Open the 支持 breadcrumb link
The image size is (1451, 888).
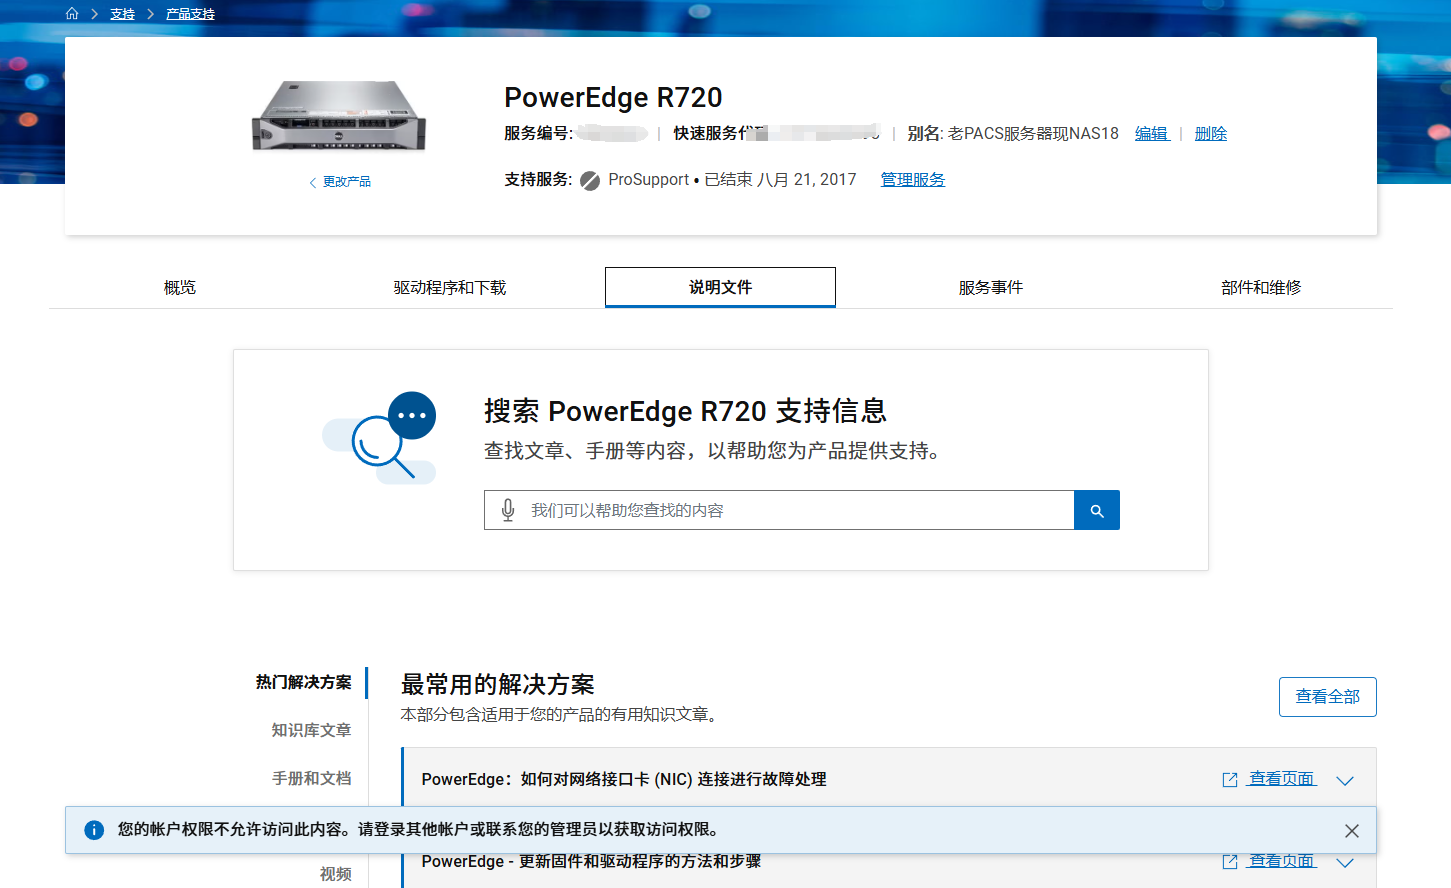(x=122, y=14)
